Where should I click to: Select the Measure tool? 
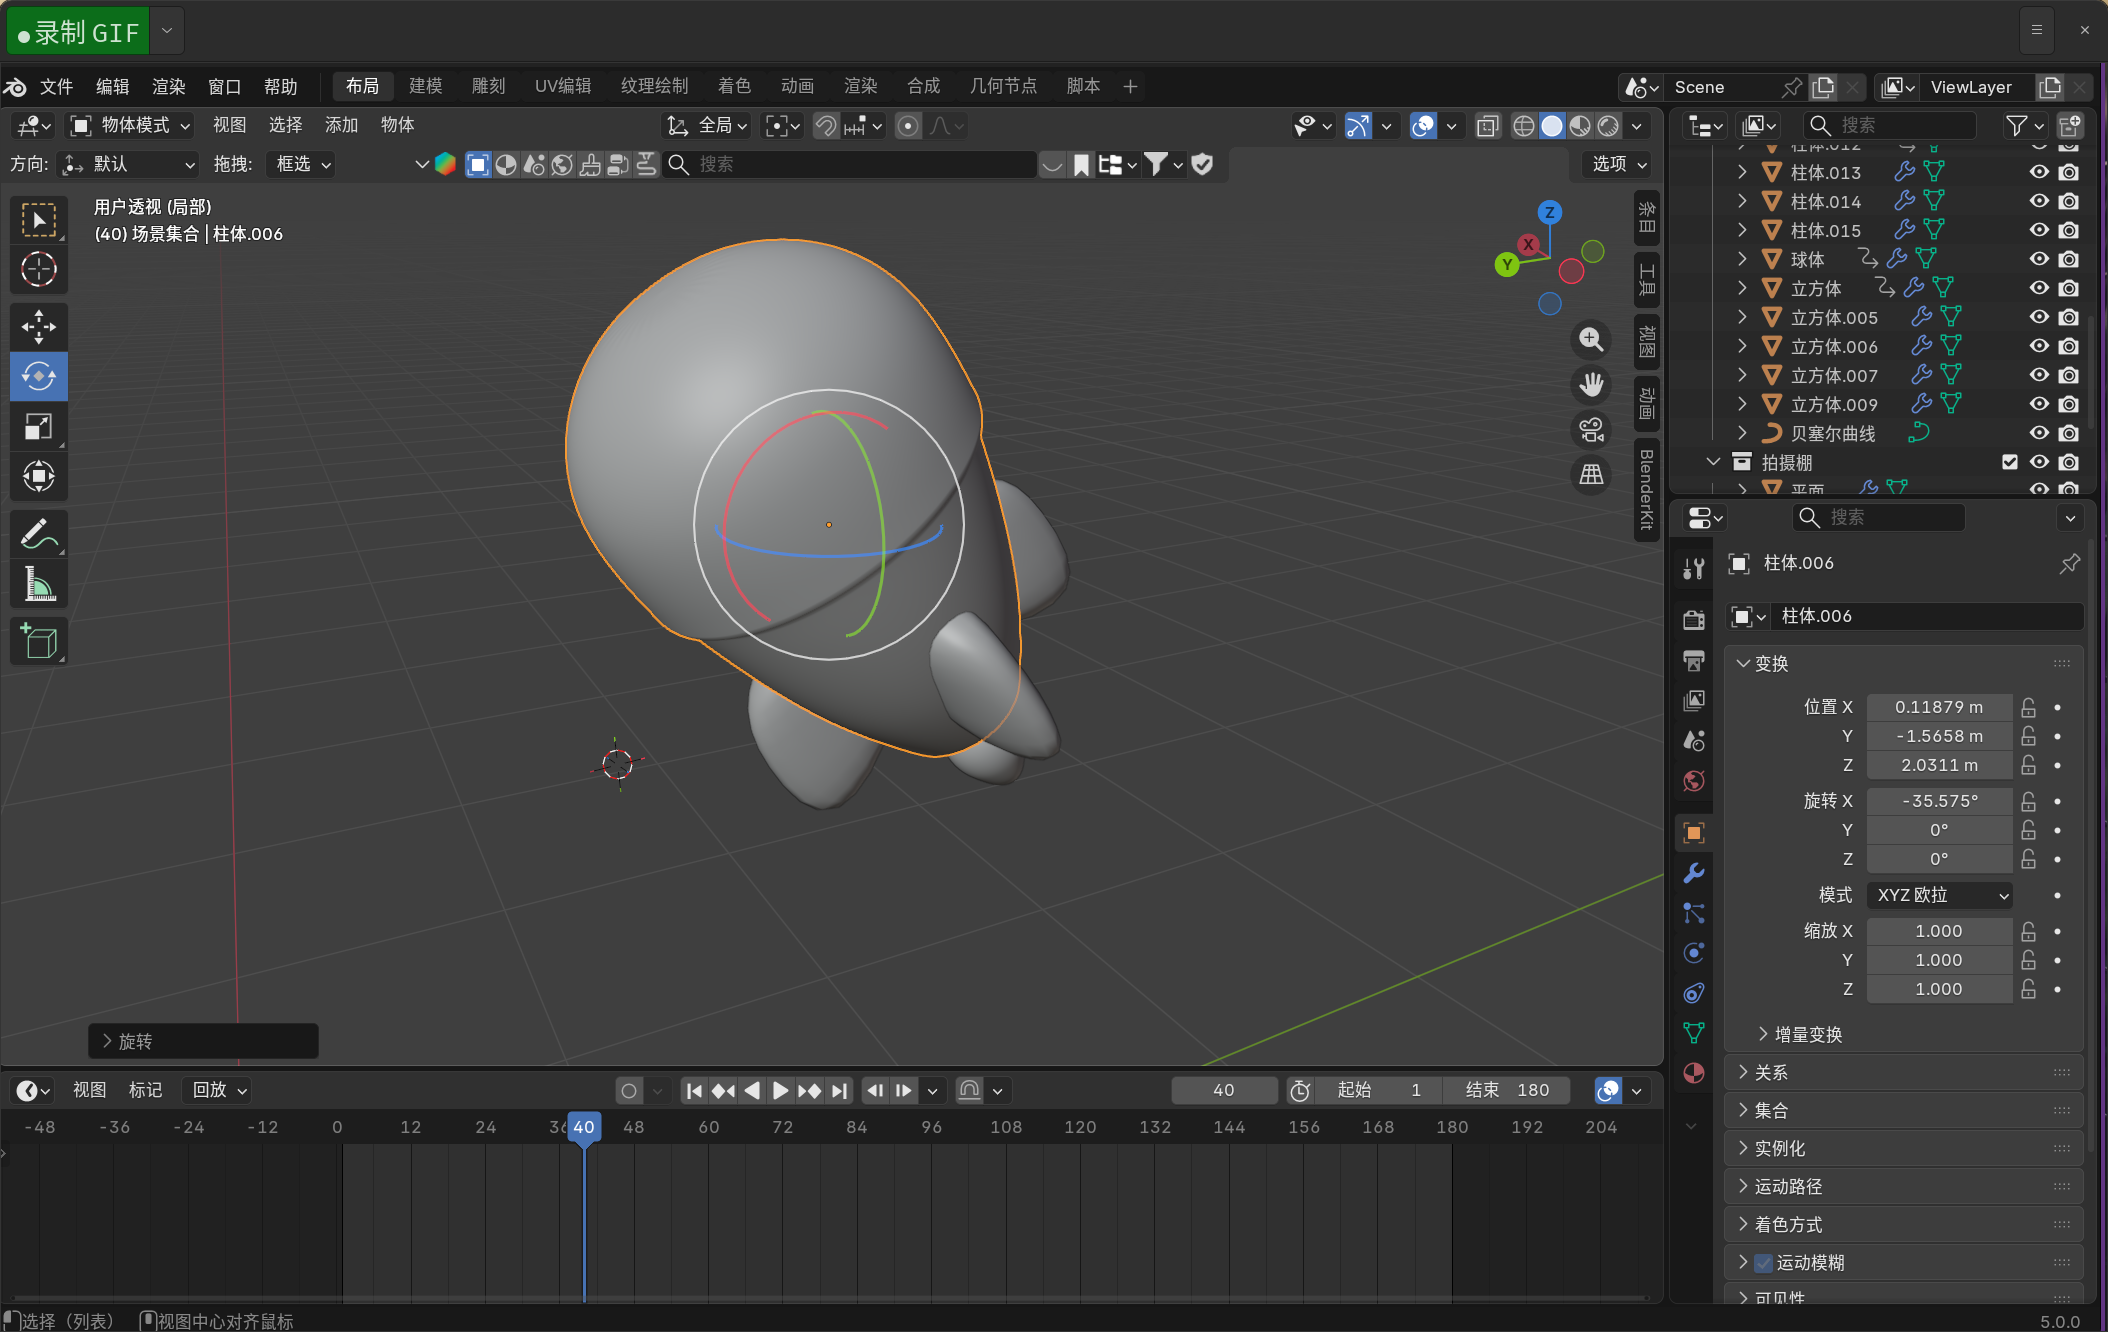(x=38, y=584)
